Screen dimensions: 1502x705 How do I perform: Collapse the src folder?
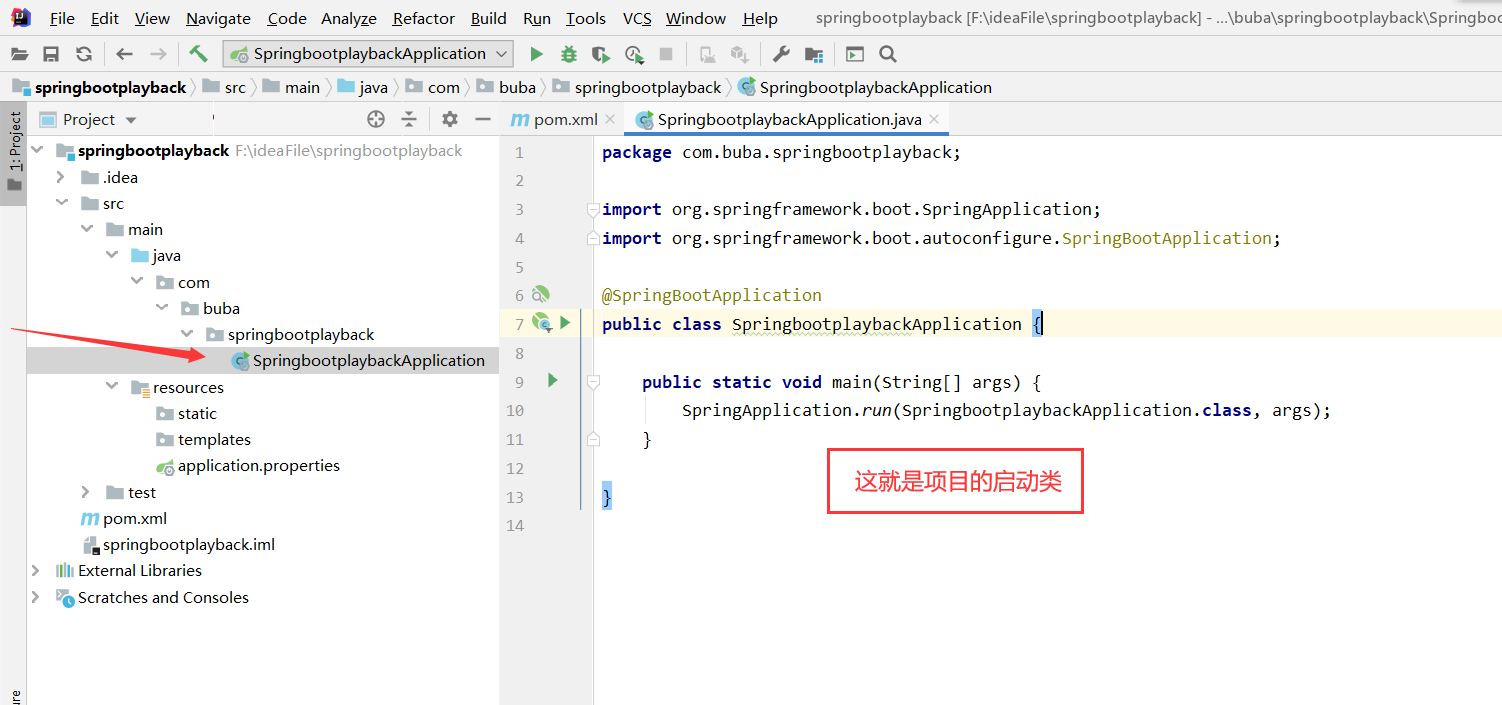(x=61, y=203)
